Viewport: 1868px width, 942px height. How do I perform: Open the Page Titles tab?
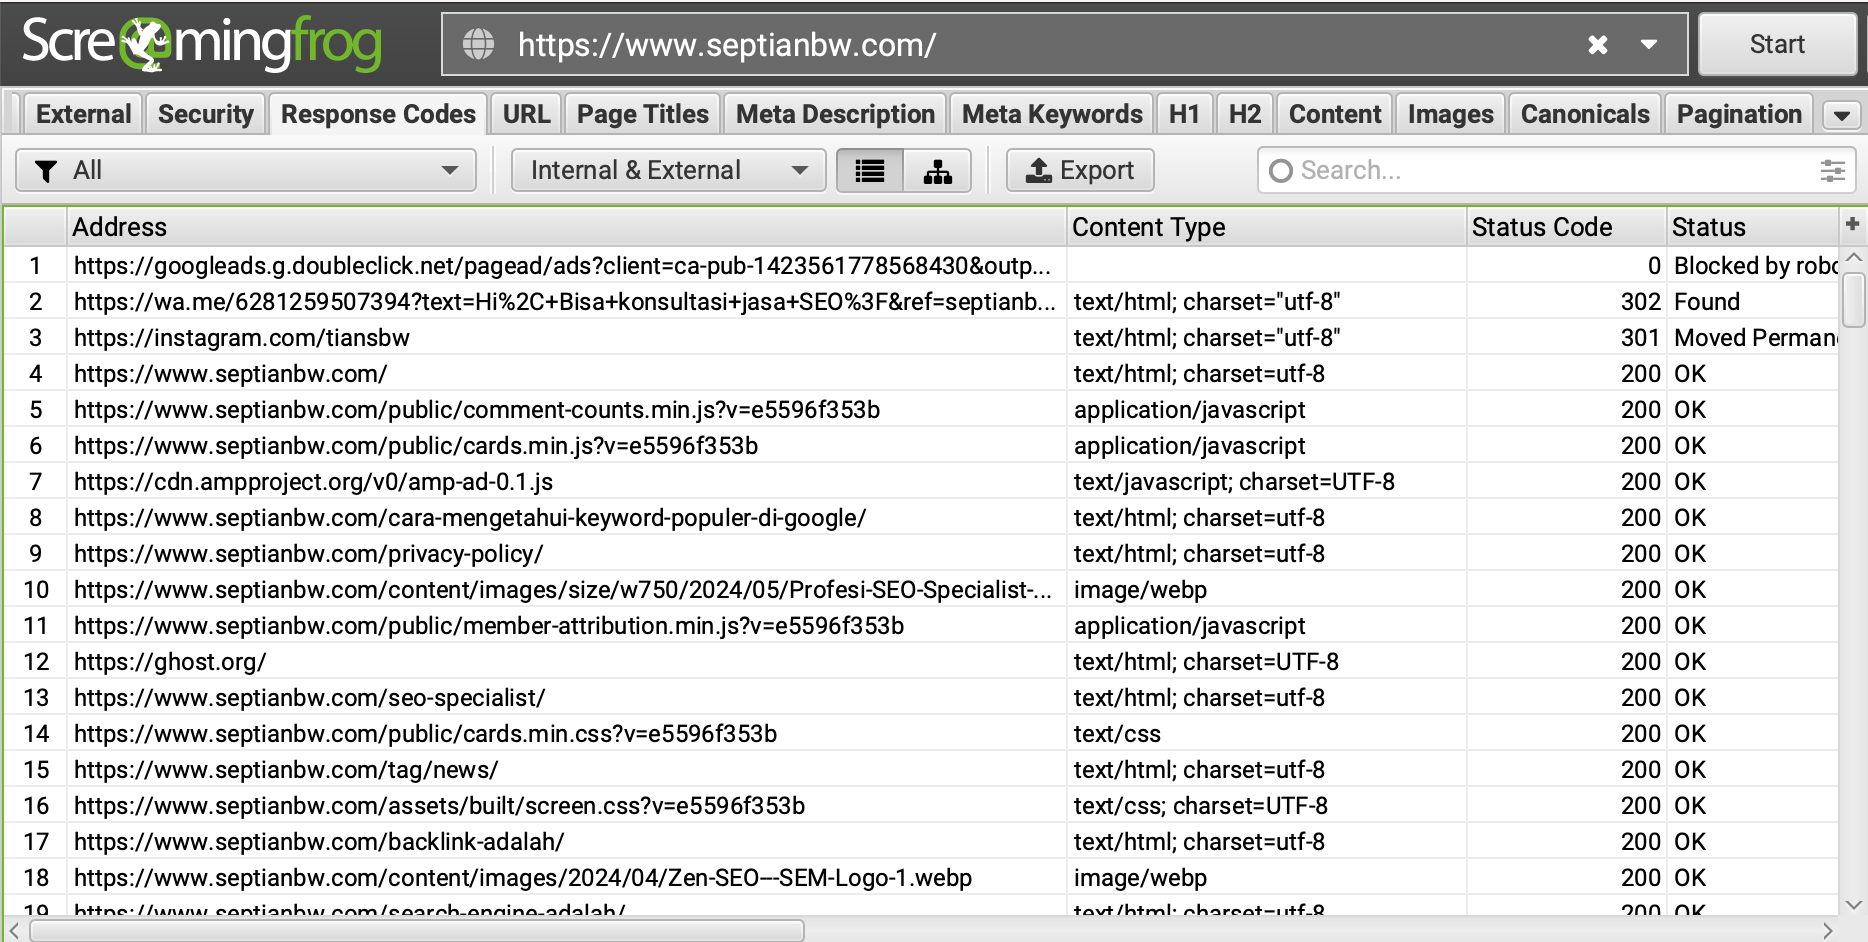tap(642, 114)
